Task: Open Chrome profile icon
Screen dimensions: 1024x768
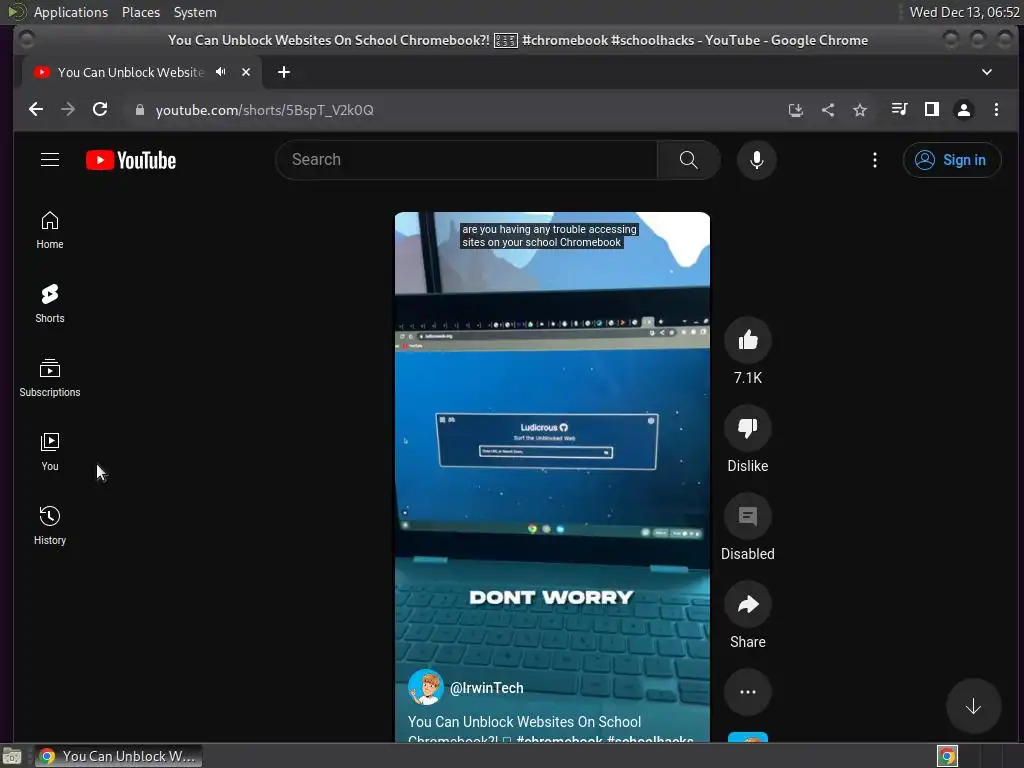Action: [x=963, y=110]
